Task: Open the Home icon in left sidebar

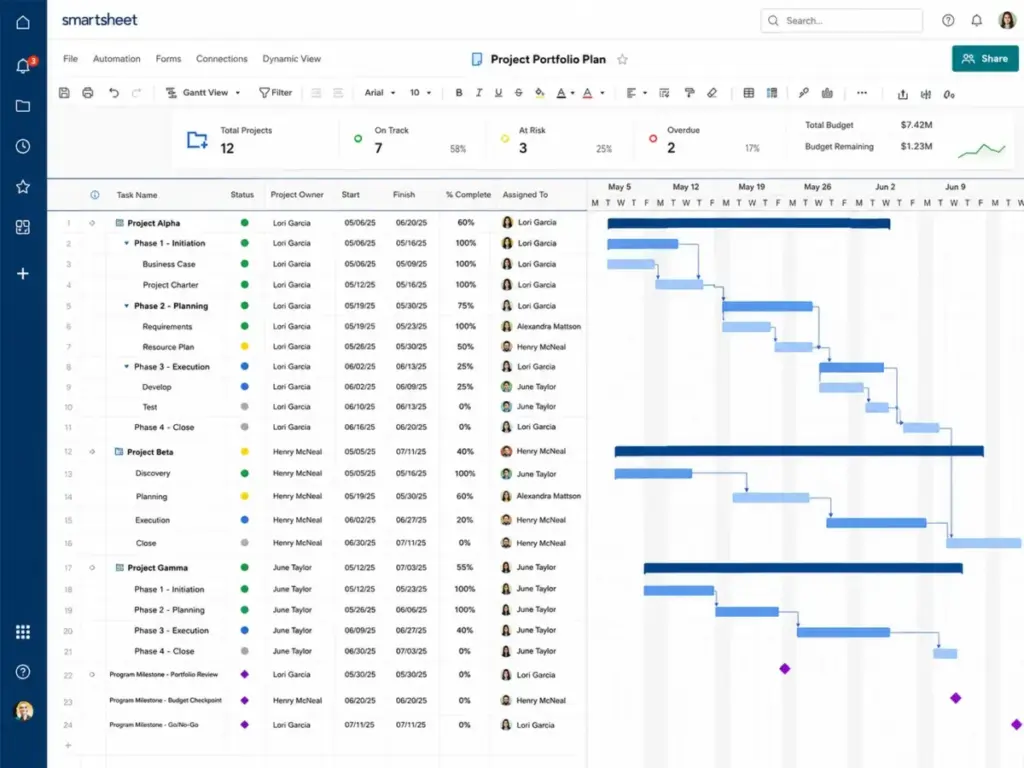Action: 23,22
